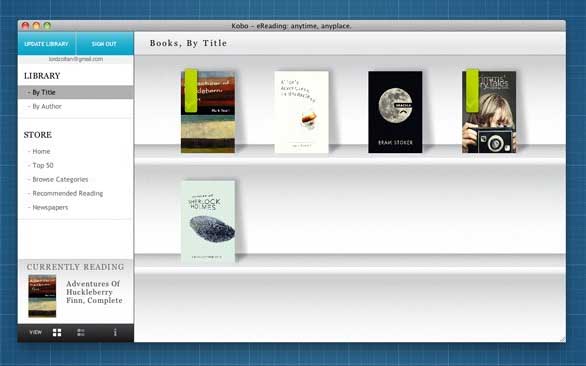Image resolution: width=586 pixels, height=366 pixels.
Task: Open the Currently Reading book thumbnail
Action: (x=42, y=296)
